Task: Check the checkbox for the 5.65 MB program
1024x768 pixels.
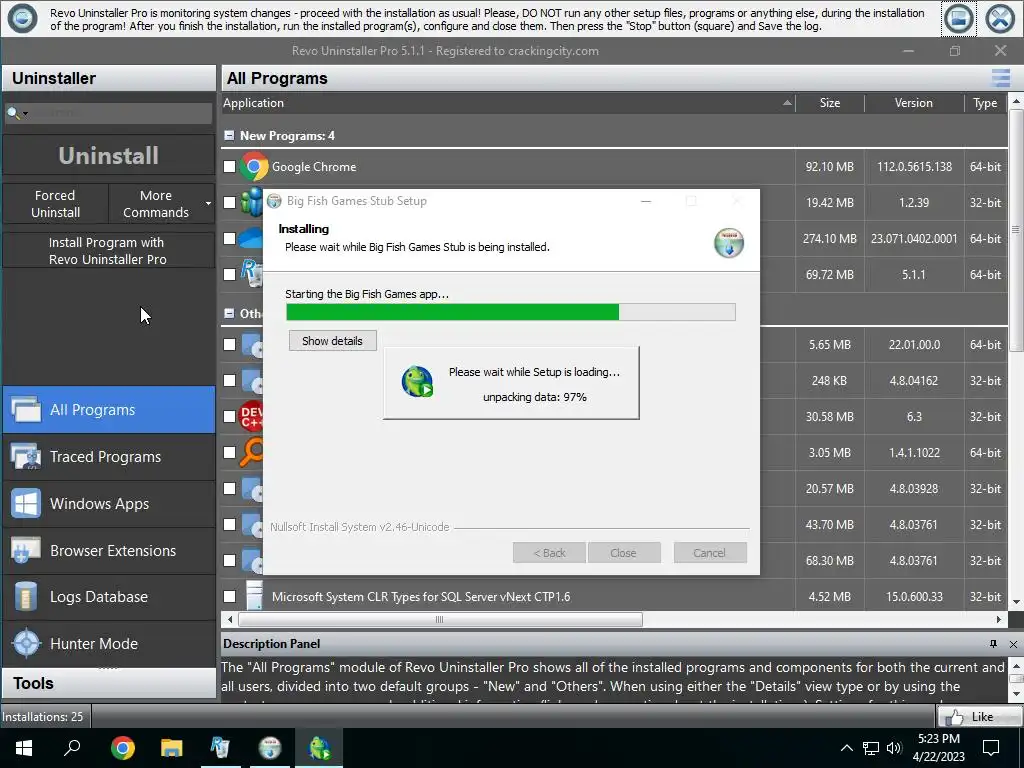Action: (x=229, y=344)
